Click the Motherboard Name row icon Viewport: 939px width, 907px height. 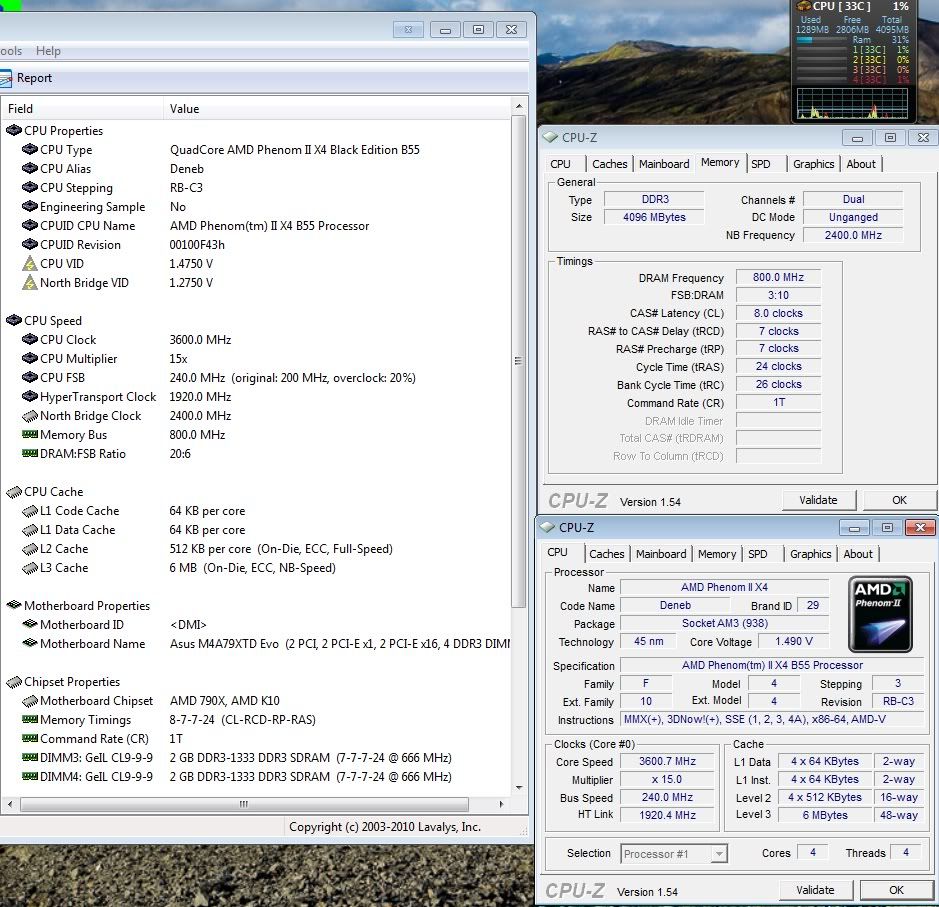point(29,644)
